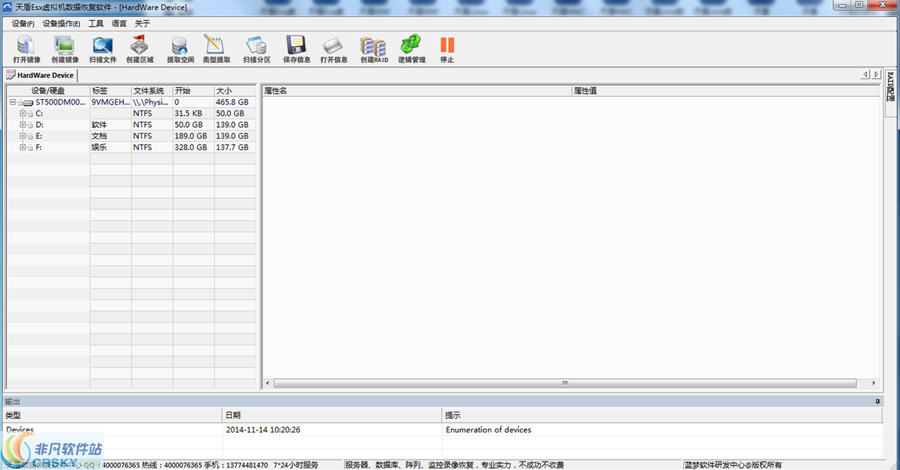This screenshot has width=900, height=470.
Task: Expand the C: partition node
Action: (22, 114)
